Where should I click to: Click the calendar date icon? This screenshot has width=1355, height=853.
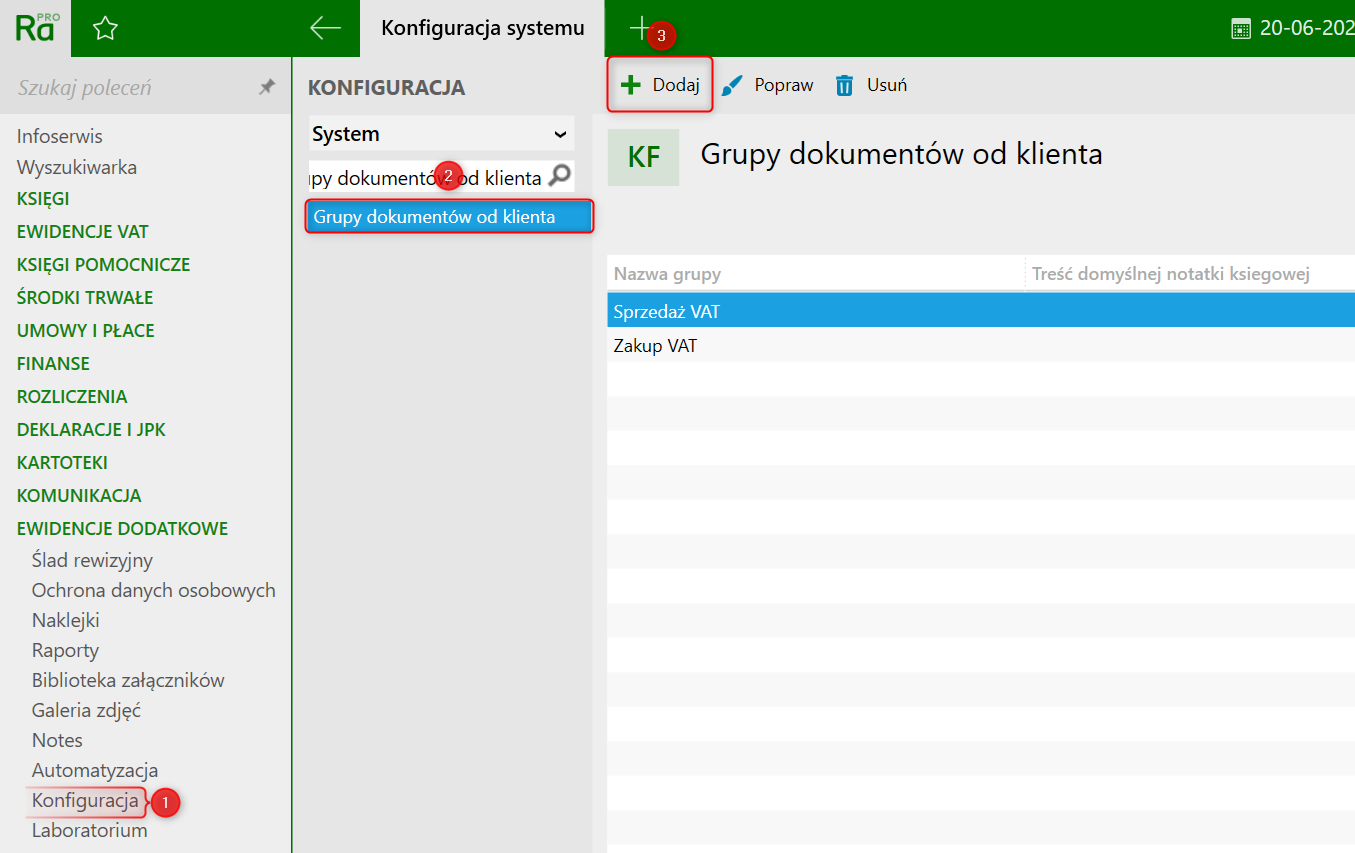tap(1241, 29)
